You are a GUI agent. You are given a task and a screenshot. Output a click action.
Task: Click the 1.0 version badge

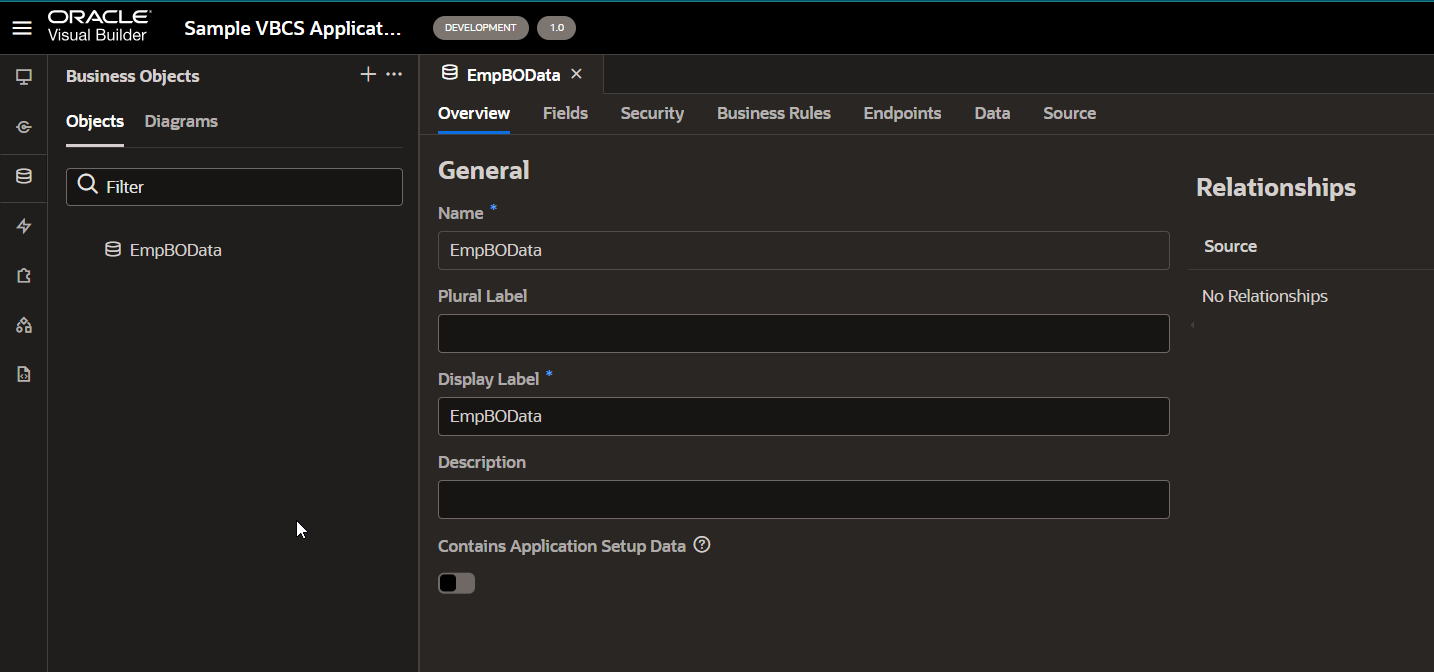tap(556, 28)
